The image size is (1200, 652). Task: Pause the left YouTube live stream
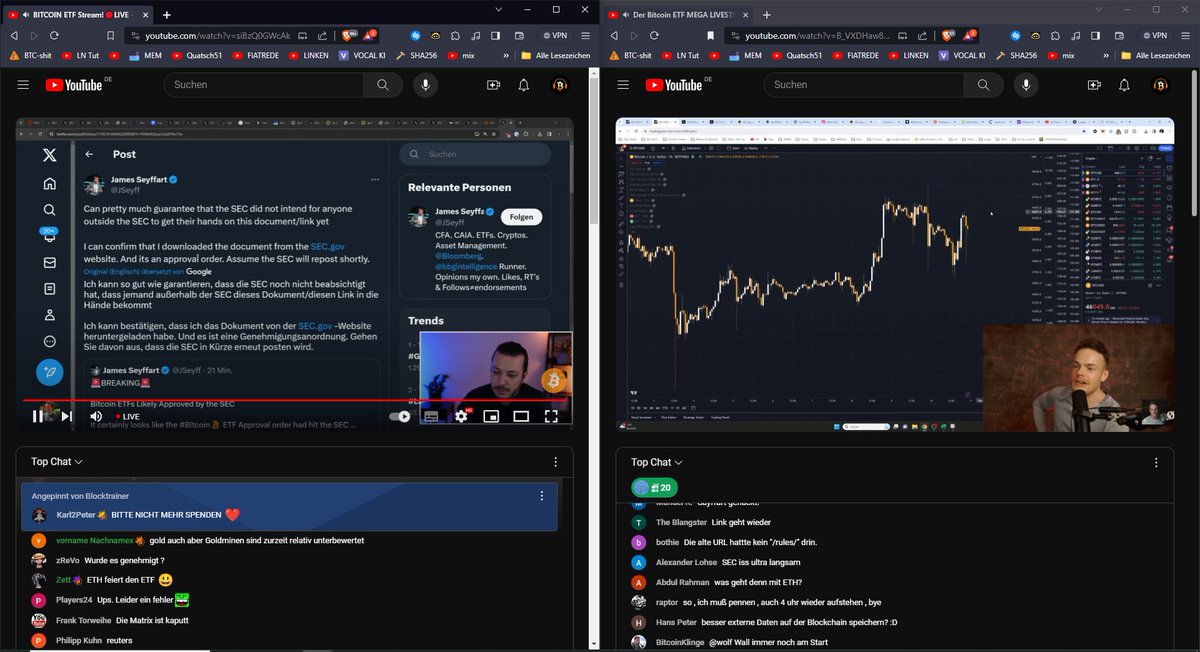click(37, 416)
